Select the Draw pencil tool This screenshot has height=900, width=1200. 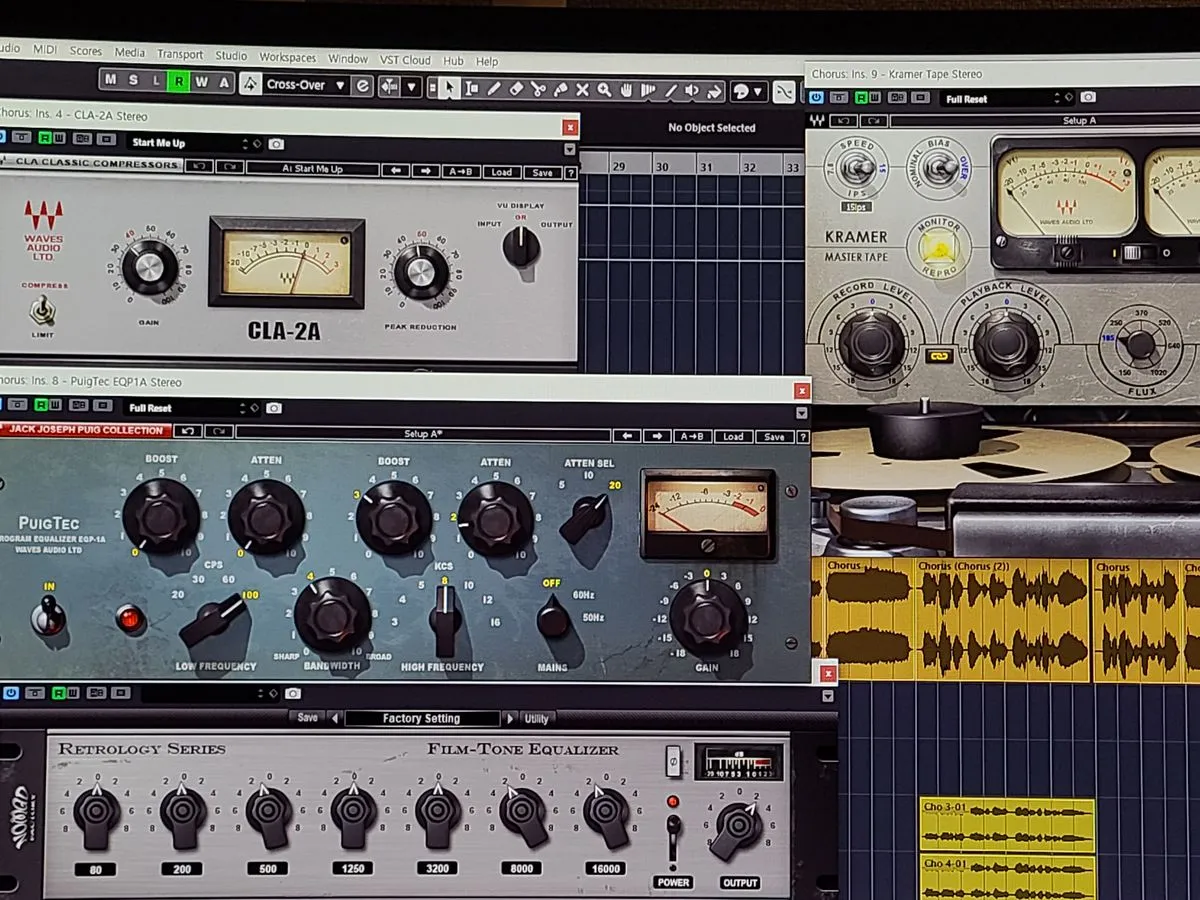pyautogui.click(x=494, y=89)
